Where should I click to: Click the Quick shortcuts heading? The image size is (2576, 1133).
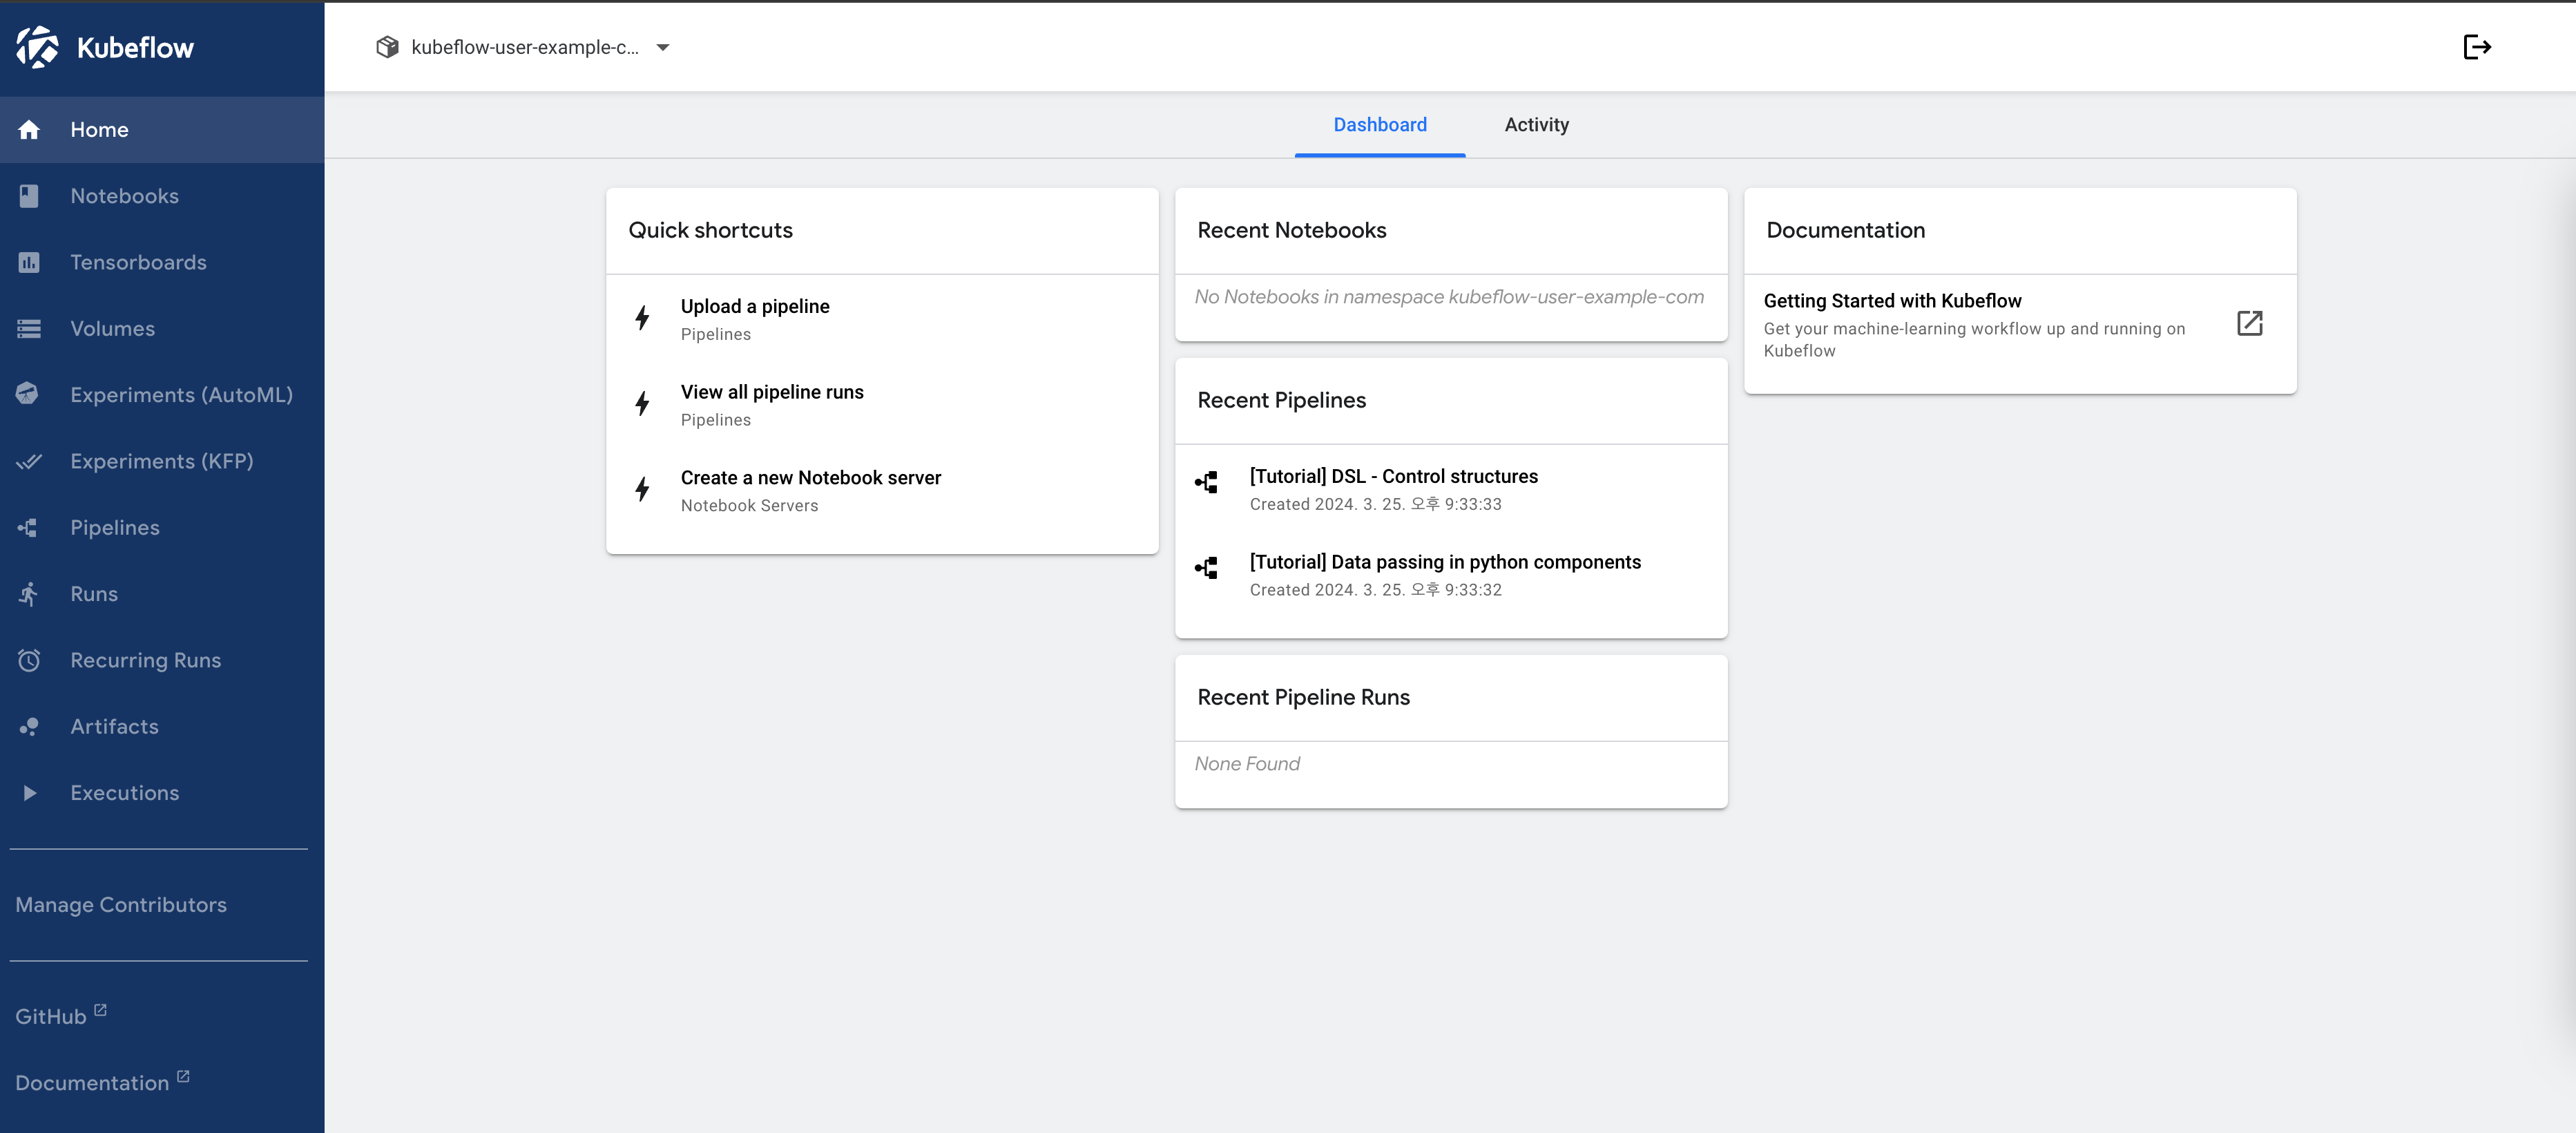coord(710,230)
